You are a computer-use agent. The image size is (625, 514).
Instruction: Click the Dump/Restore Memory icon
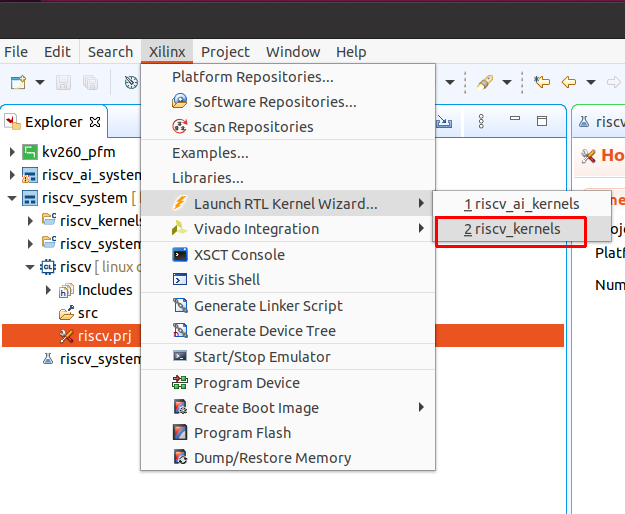coord(180,457)
